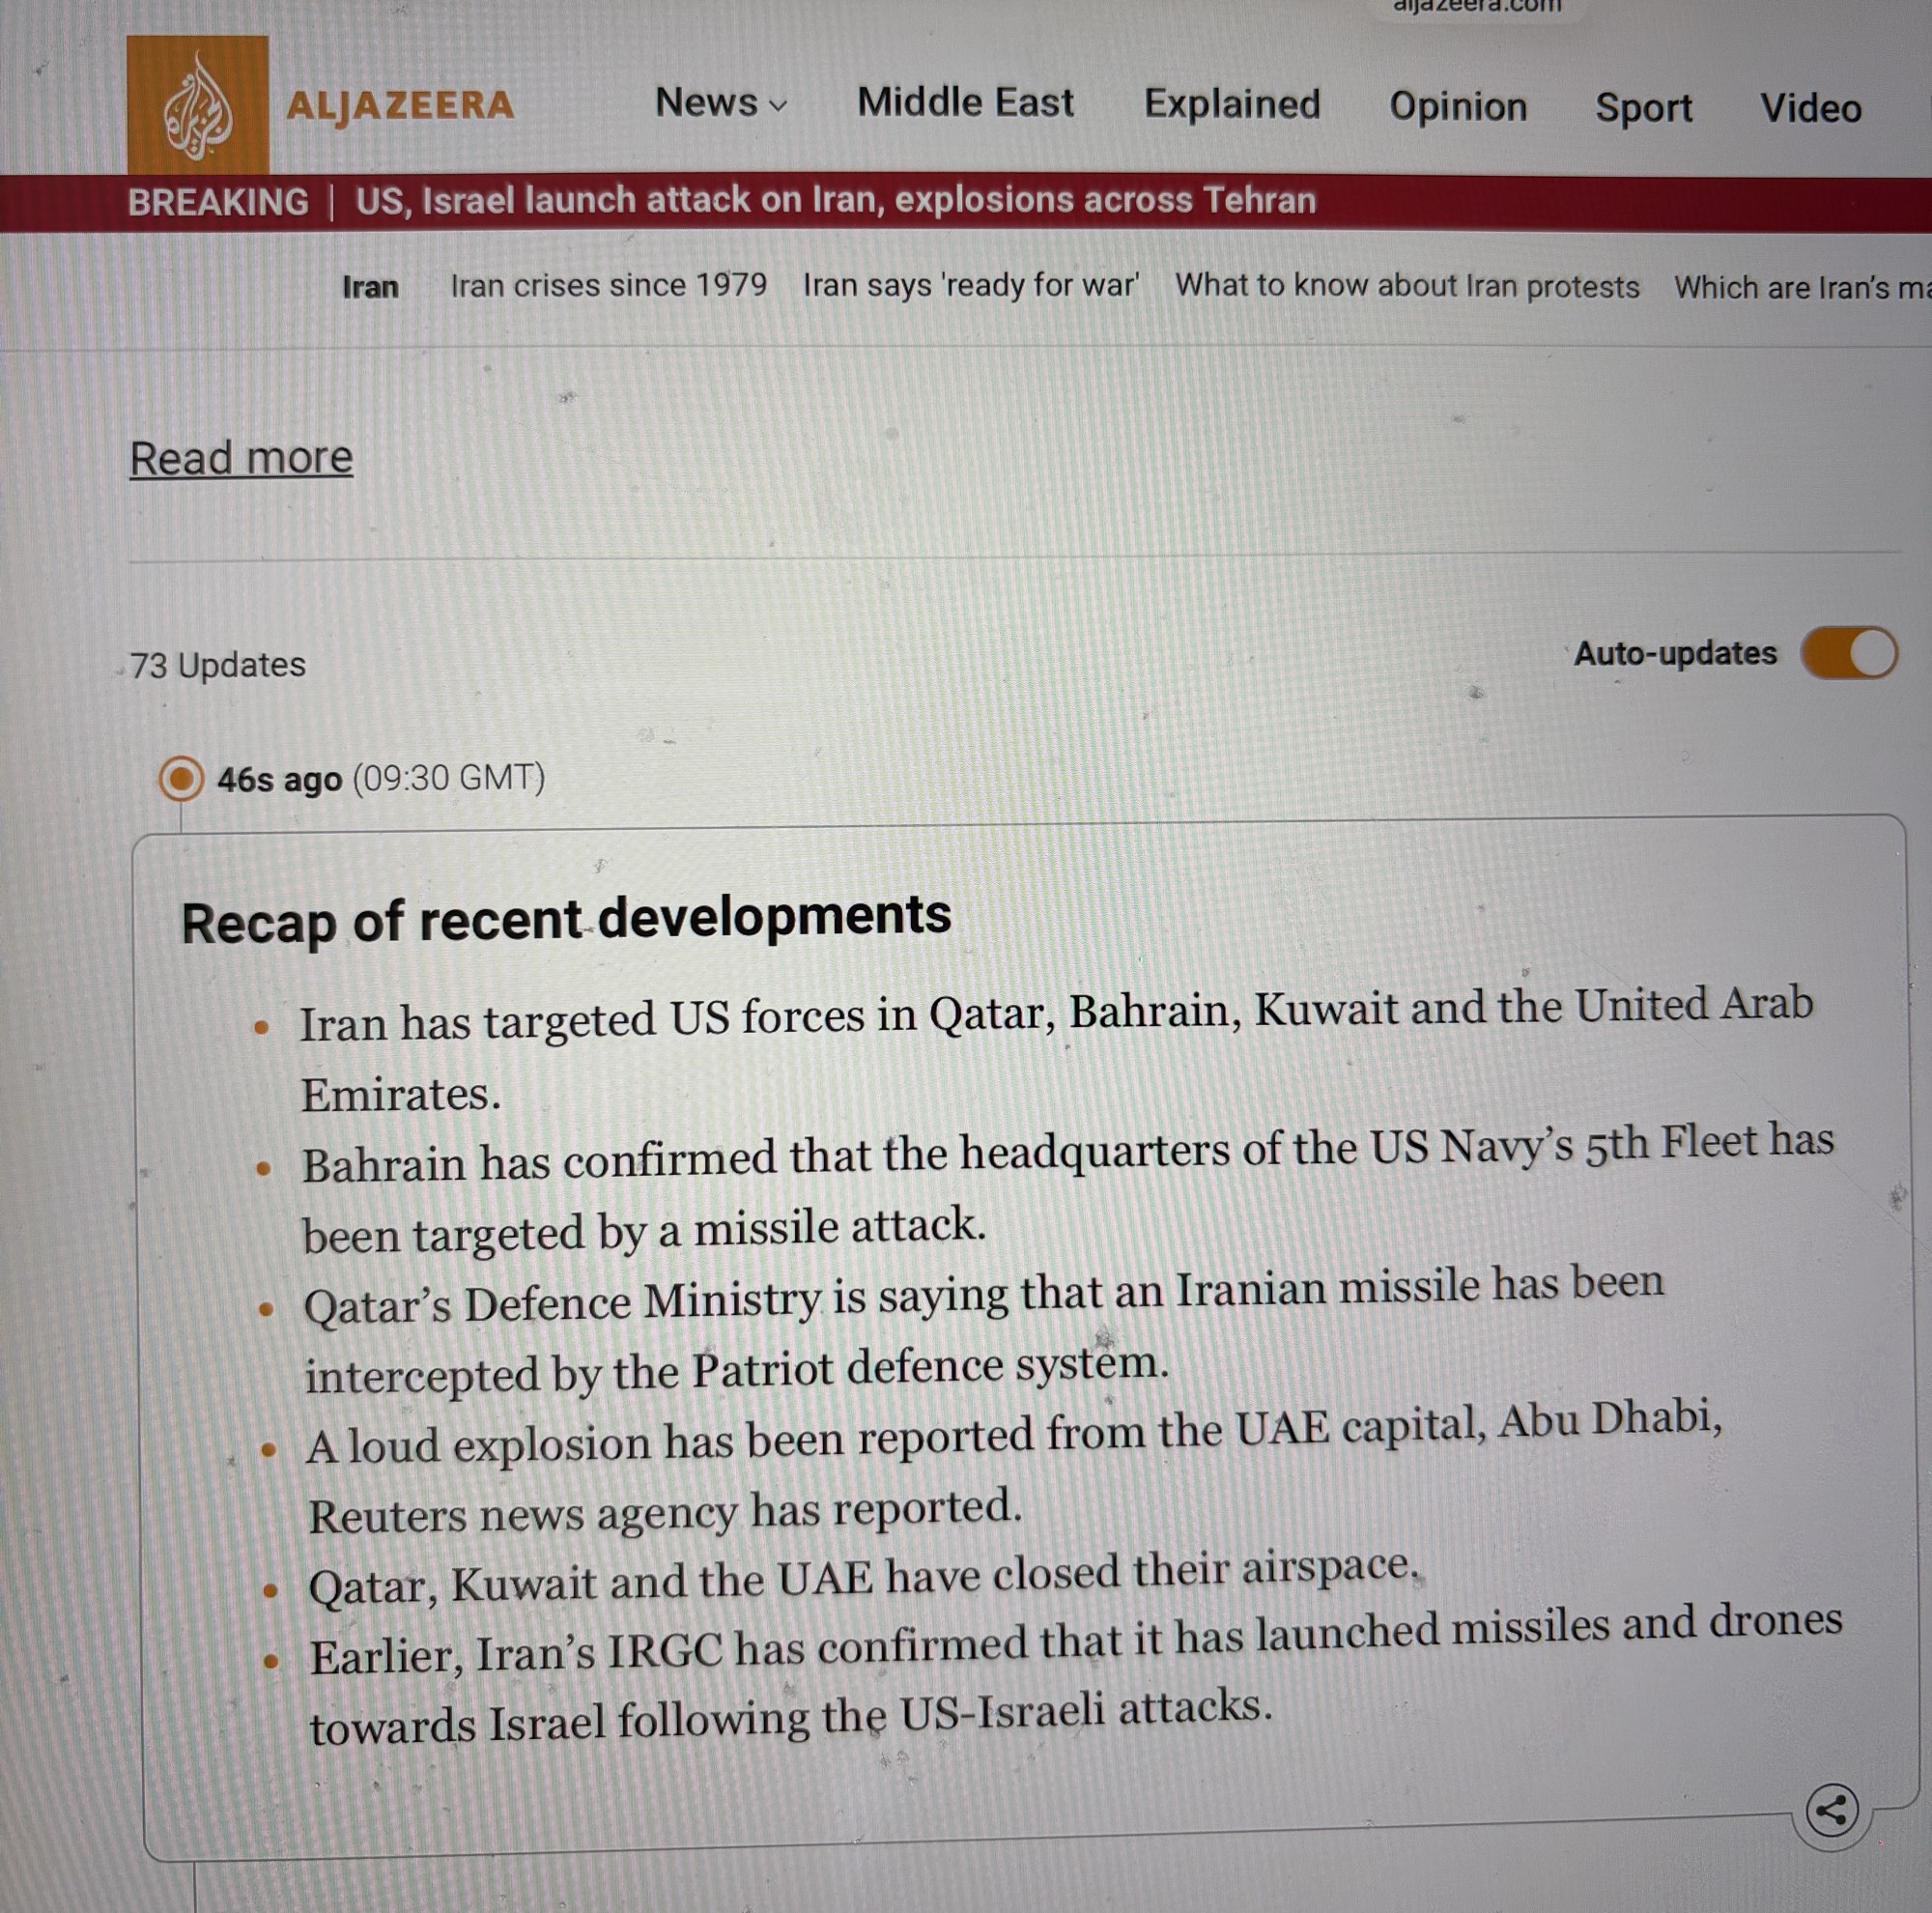1932x1913 pixels.
Task: Open the Sport section
Action: (x=1643, y=108)
